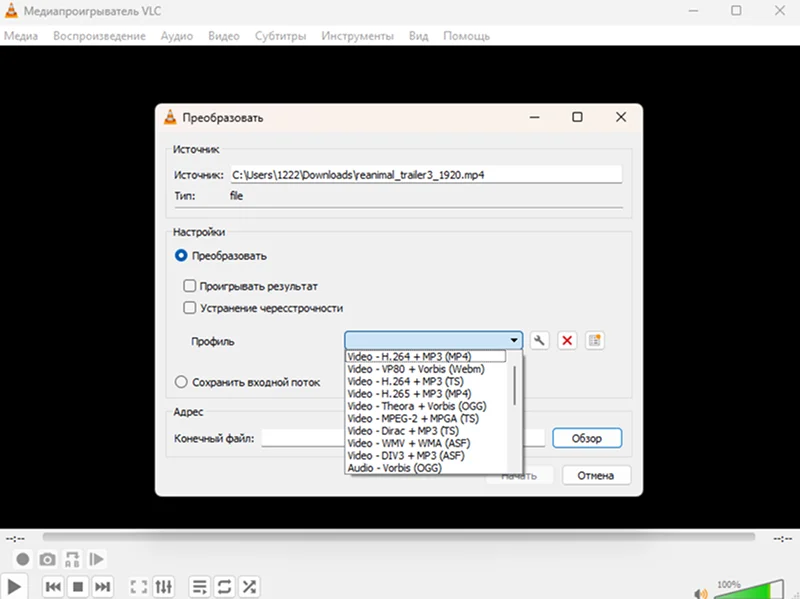
Task: Open the Помощь menu
Action: click(466, 36)
